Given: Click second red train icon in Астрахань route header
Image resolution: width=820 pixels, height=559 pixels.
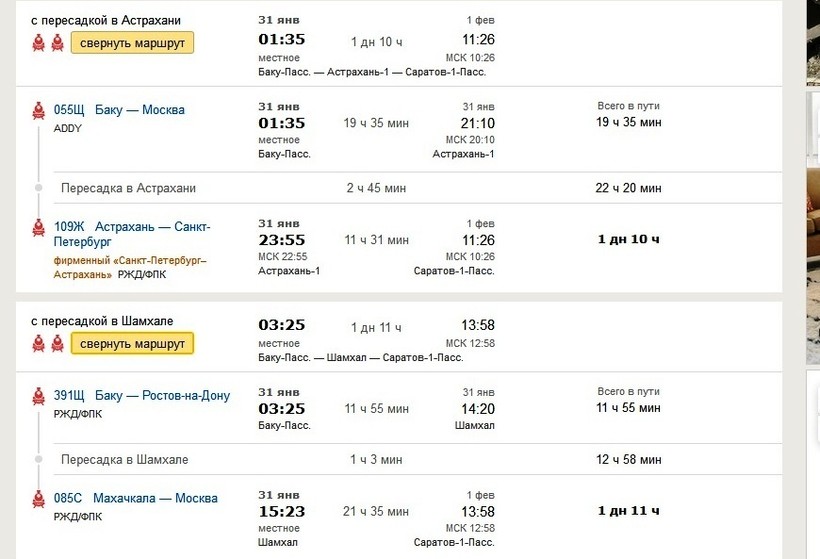Looking at the screenshot, I should click(x=57, y=42).
